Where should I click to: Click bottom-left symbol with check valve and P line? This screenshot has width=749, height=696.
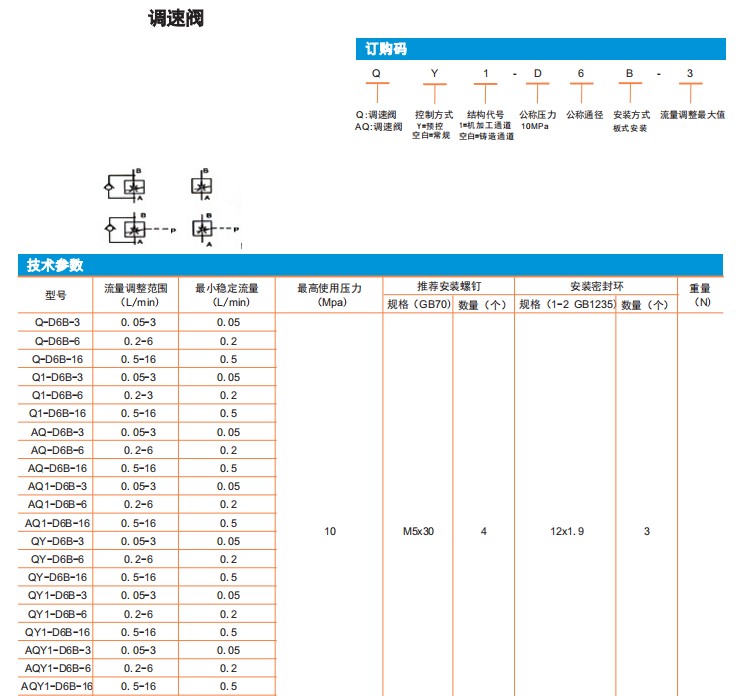pyautogui.click(x=130, y=229)
